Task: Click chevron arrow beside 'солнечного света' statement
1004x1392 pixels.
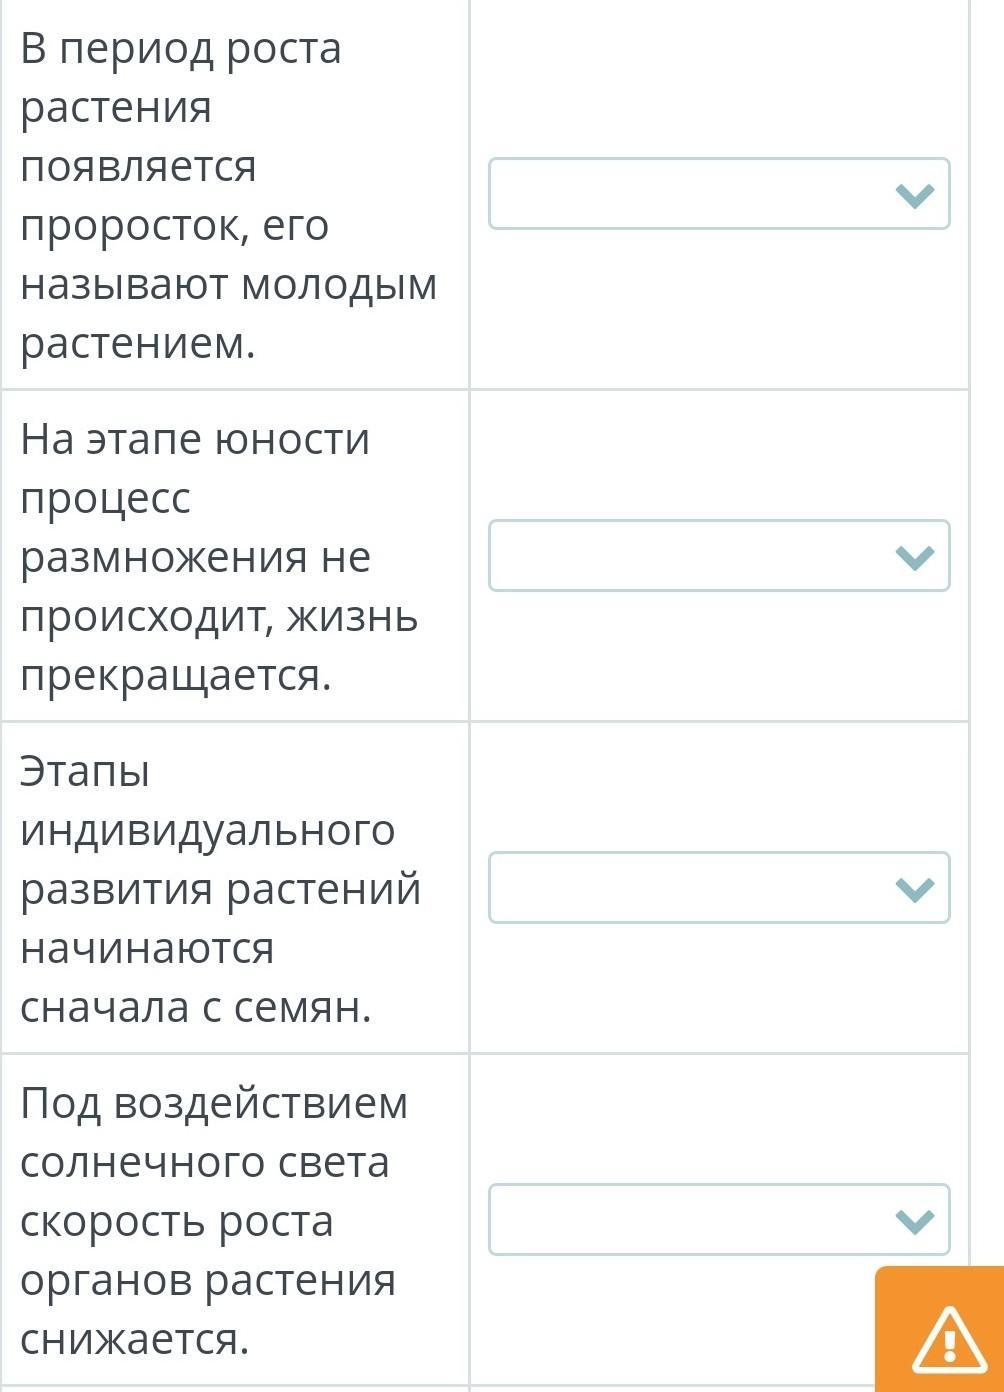Action: coord(915,1220)
